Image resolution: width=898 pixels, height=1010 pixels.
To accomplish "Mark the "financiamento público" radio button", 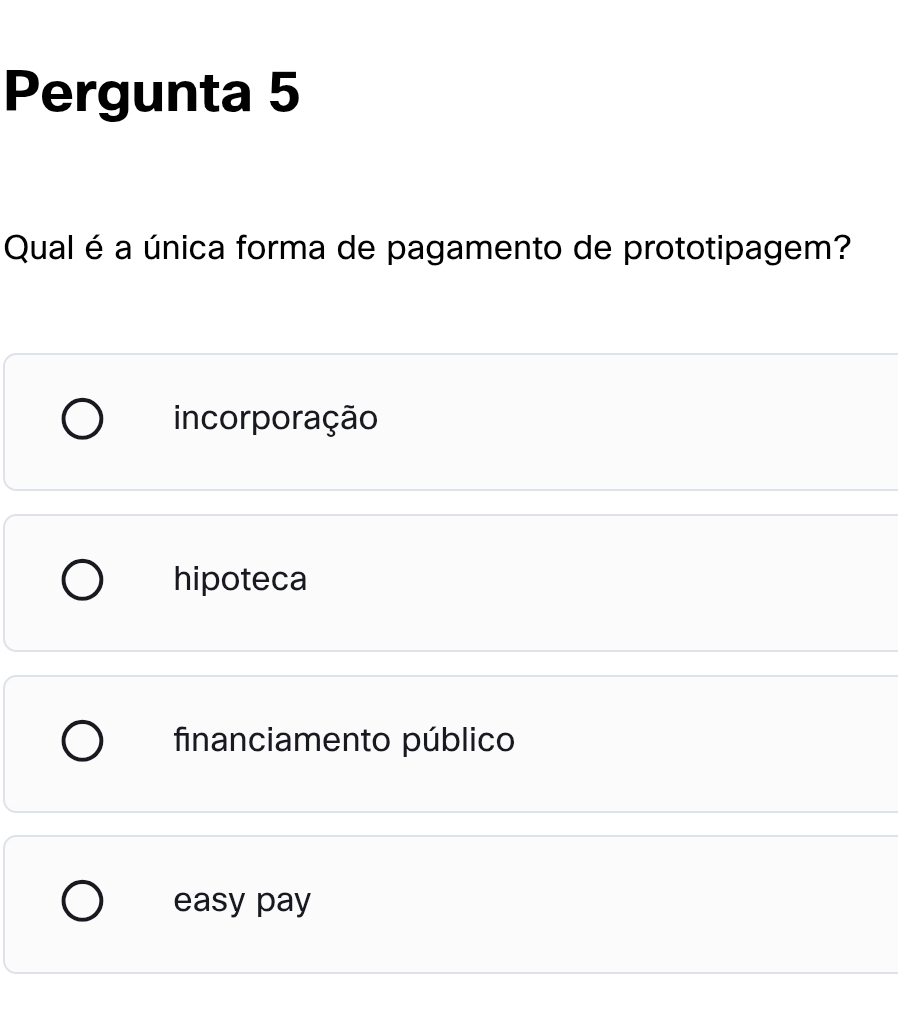I will [x=82, y=743].
